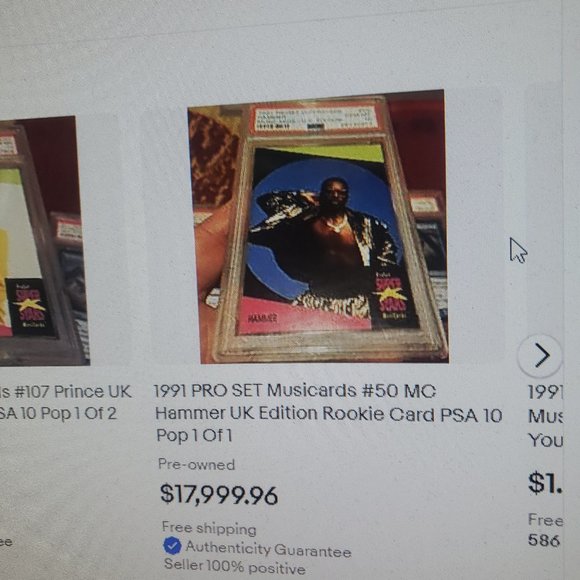The width and height of the screenshot is (580, 580).
Task: Click the Free shipping text under the price
Action: click(x=209, y=528)
